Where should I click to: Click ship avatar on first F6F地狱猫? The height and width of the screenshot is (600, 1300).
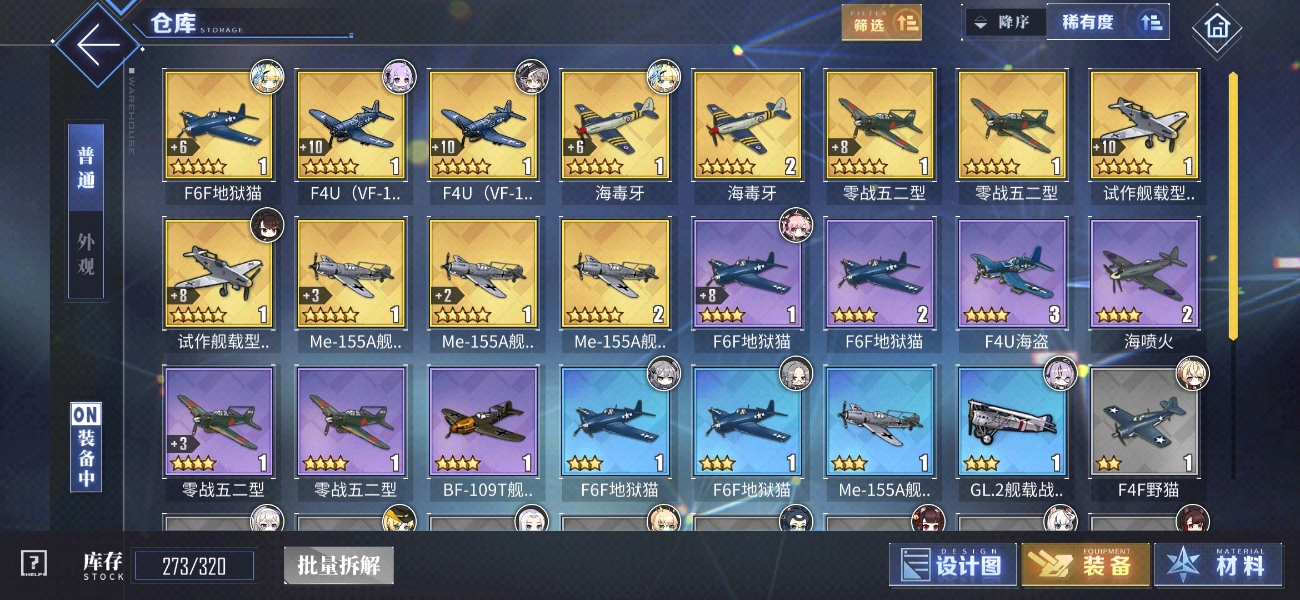click(x=266, y=76)
